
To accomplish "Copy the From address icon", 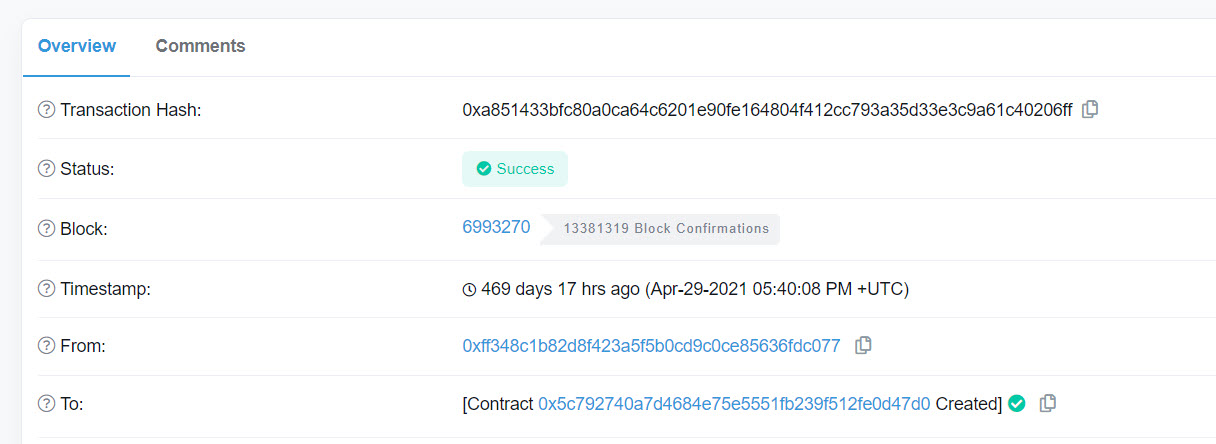I will [863, 345].
